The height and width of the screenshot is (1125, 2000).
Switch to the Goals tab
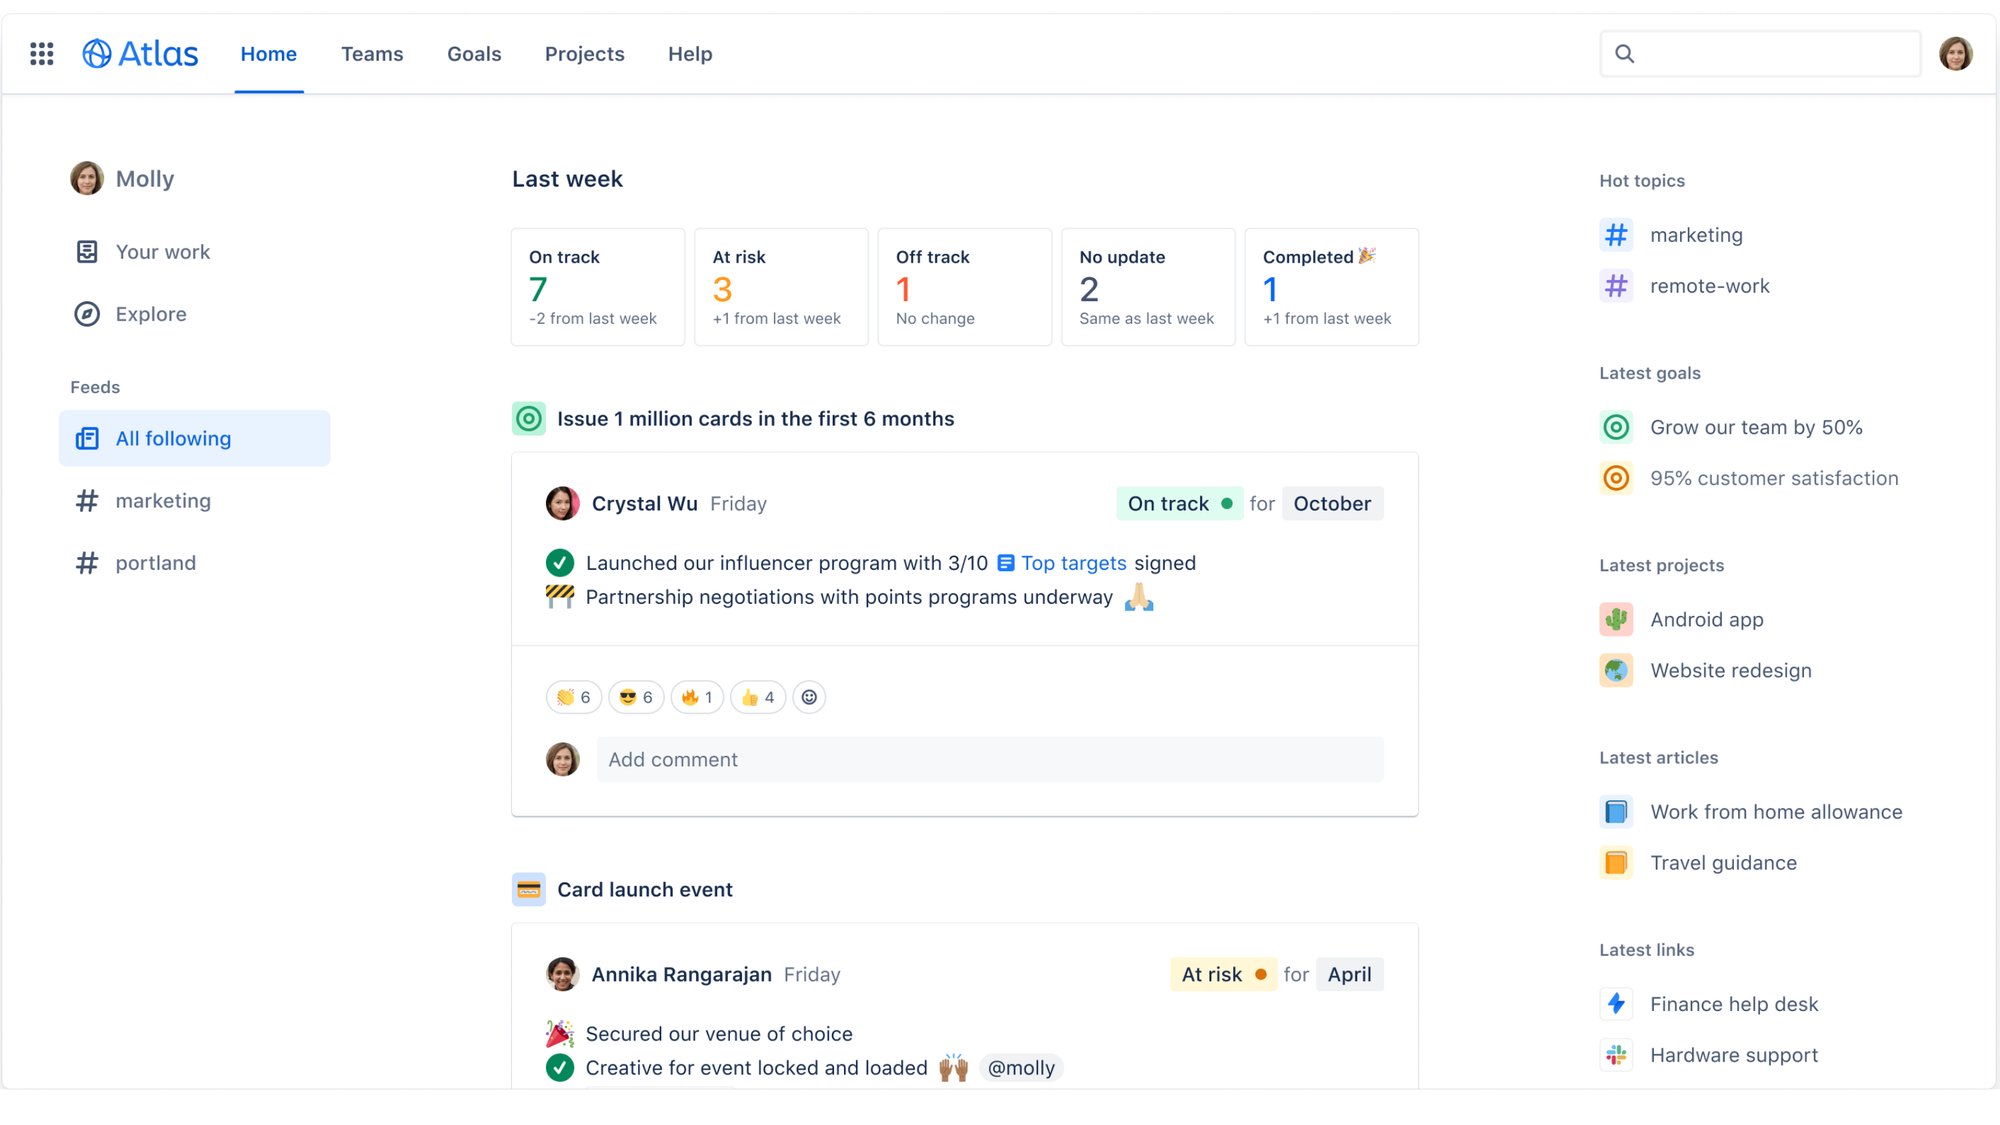pos(474,54)
